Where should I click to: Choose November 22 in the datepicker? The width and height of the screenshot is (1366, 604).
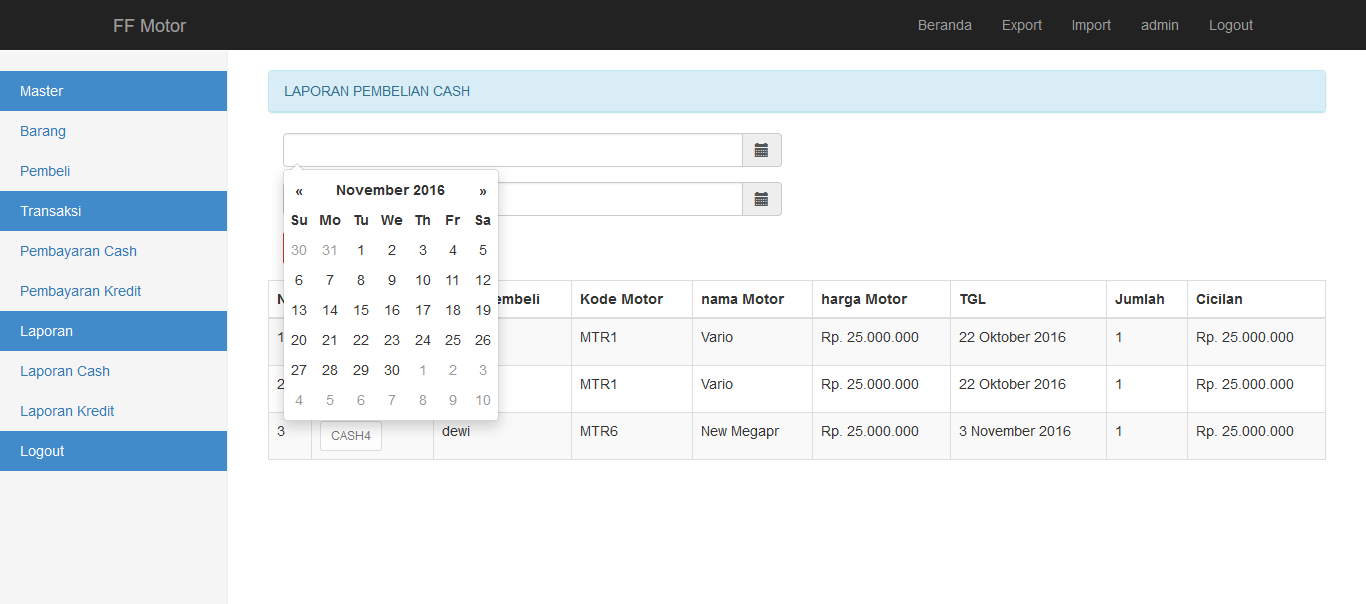pos(361,341)
